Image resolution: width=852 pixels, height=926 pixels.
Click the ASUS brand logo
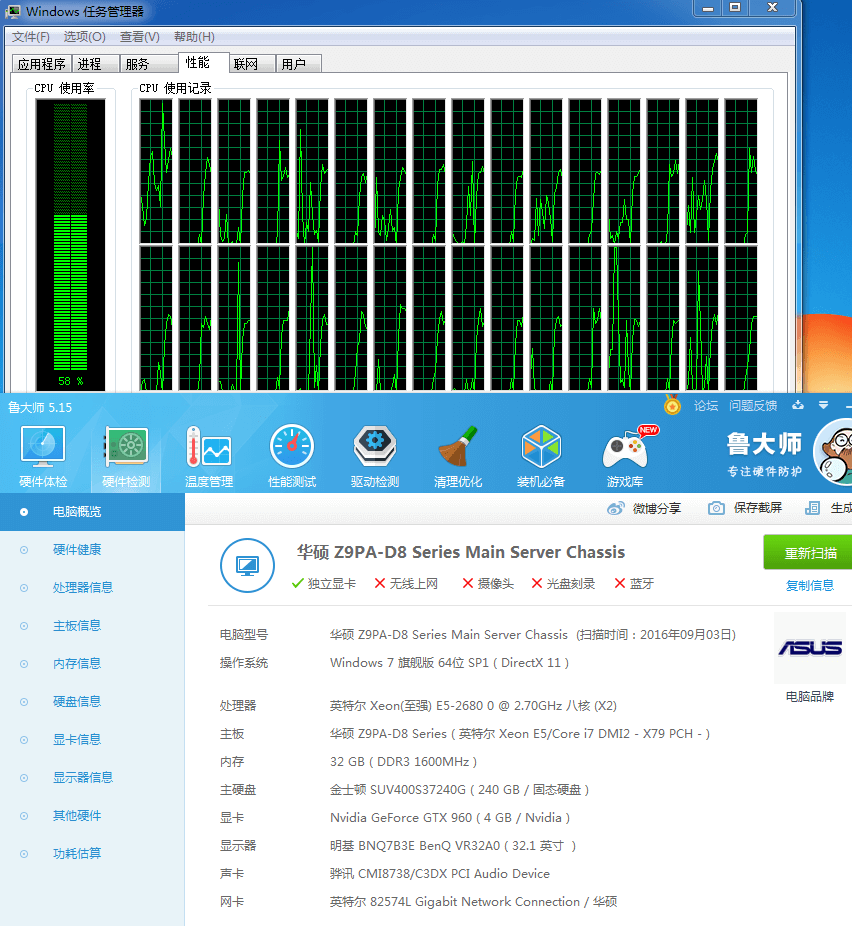(809, 648)
